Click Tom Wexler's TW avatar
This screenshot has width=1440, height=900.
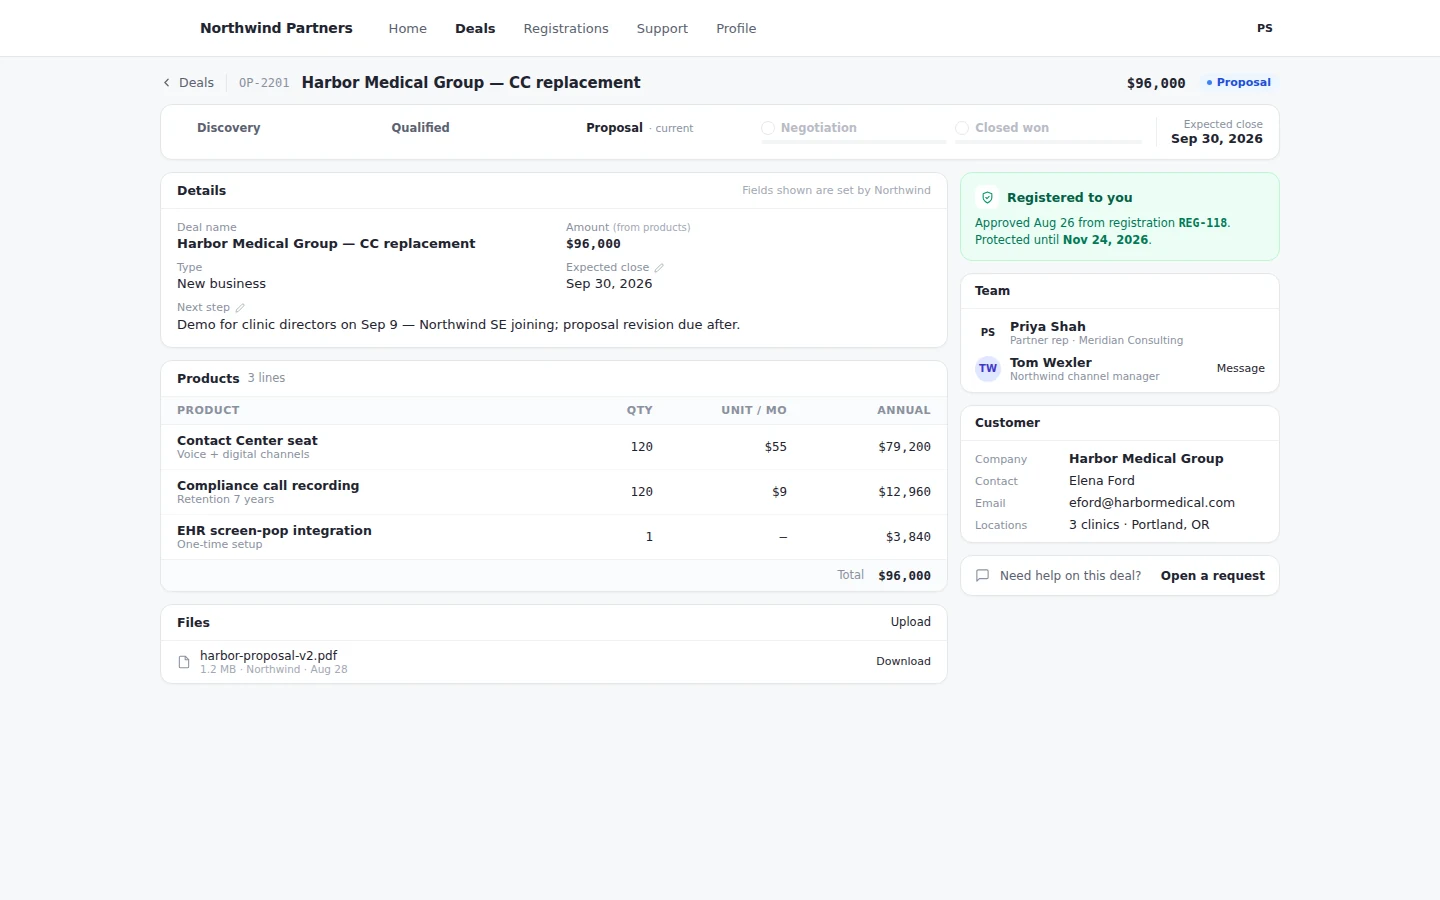[x=988, y=368]
